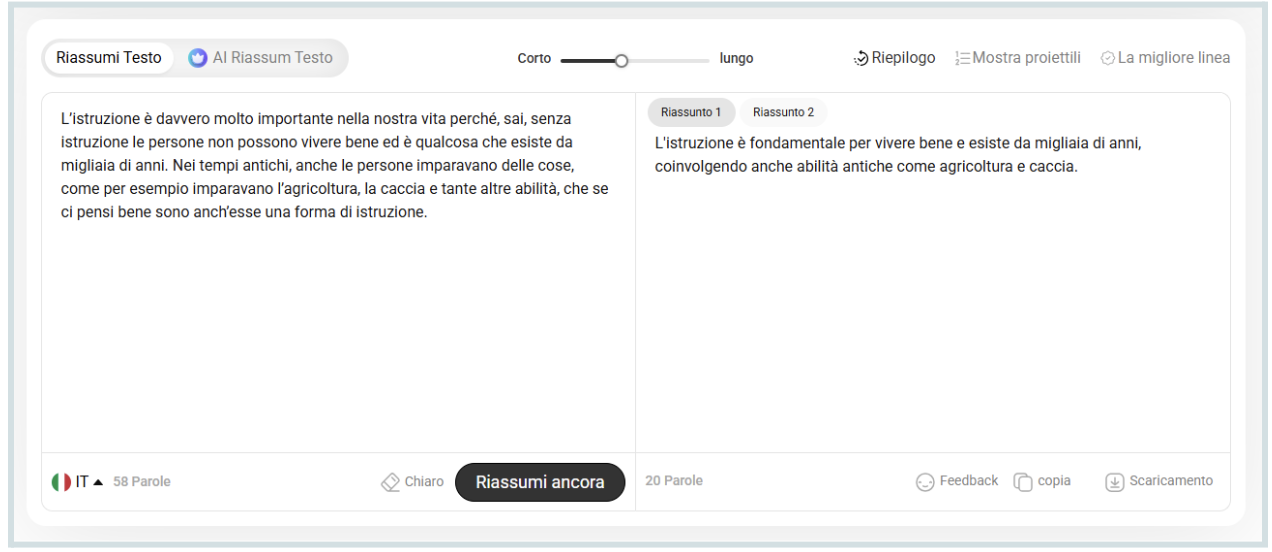Screen dimensions: 1272x552
Task: Click the Scaricamento download icon
Action: click(x=1114, y=482)
